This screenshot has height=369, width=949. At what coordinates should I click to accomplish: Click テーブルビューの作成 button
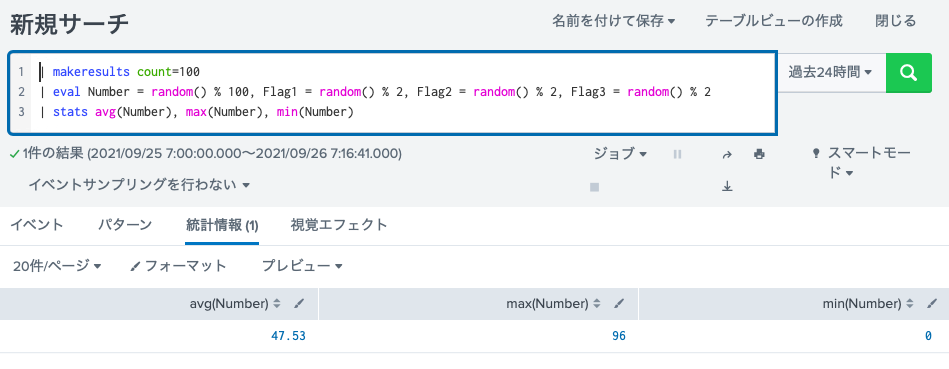click(x=773, y=21)
